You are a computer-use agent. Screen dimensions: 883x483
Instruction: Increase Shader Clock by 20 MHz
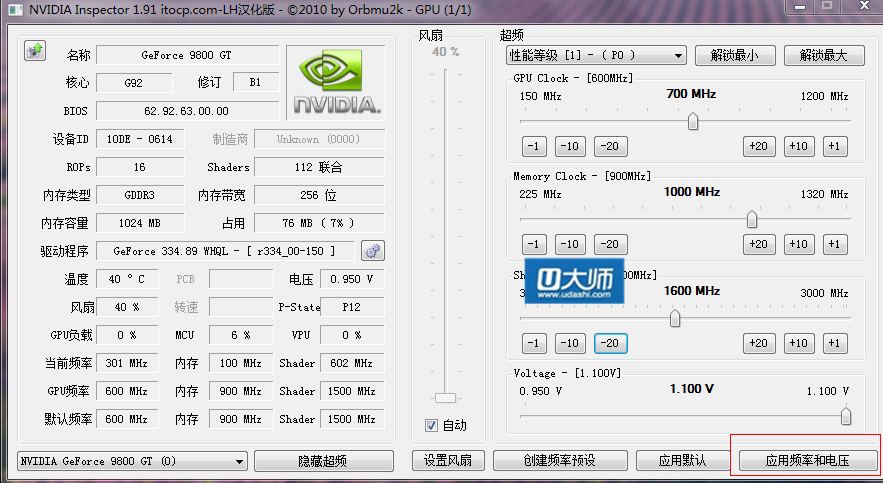tap(759, 343)
